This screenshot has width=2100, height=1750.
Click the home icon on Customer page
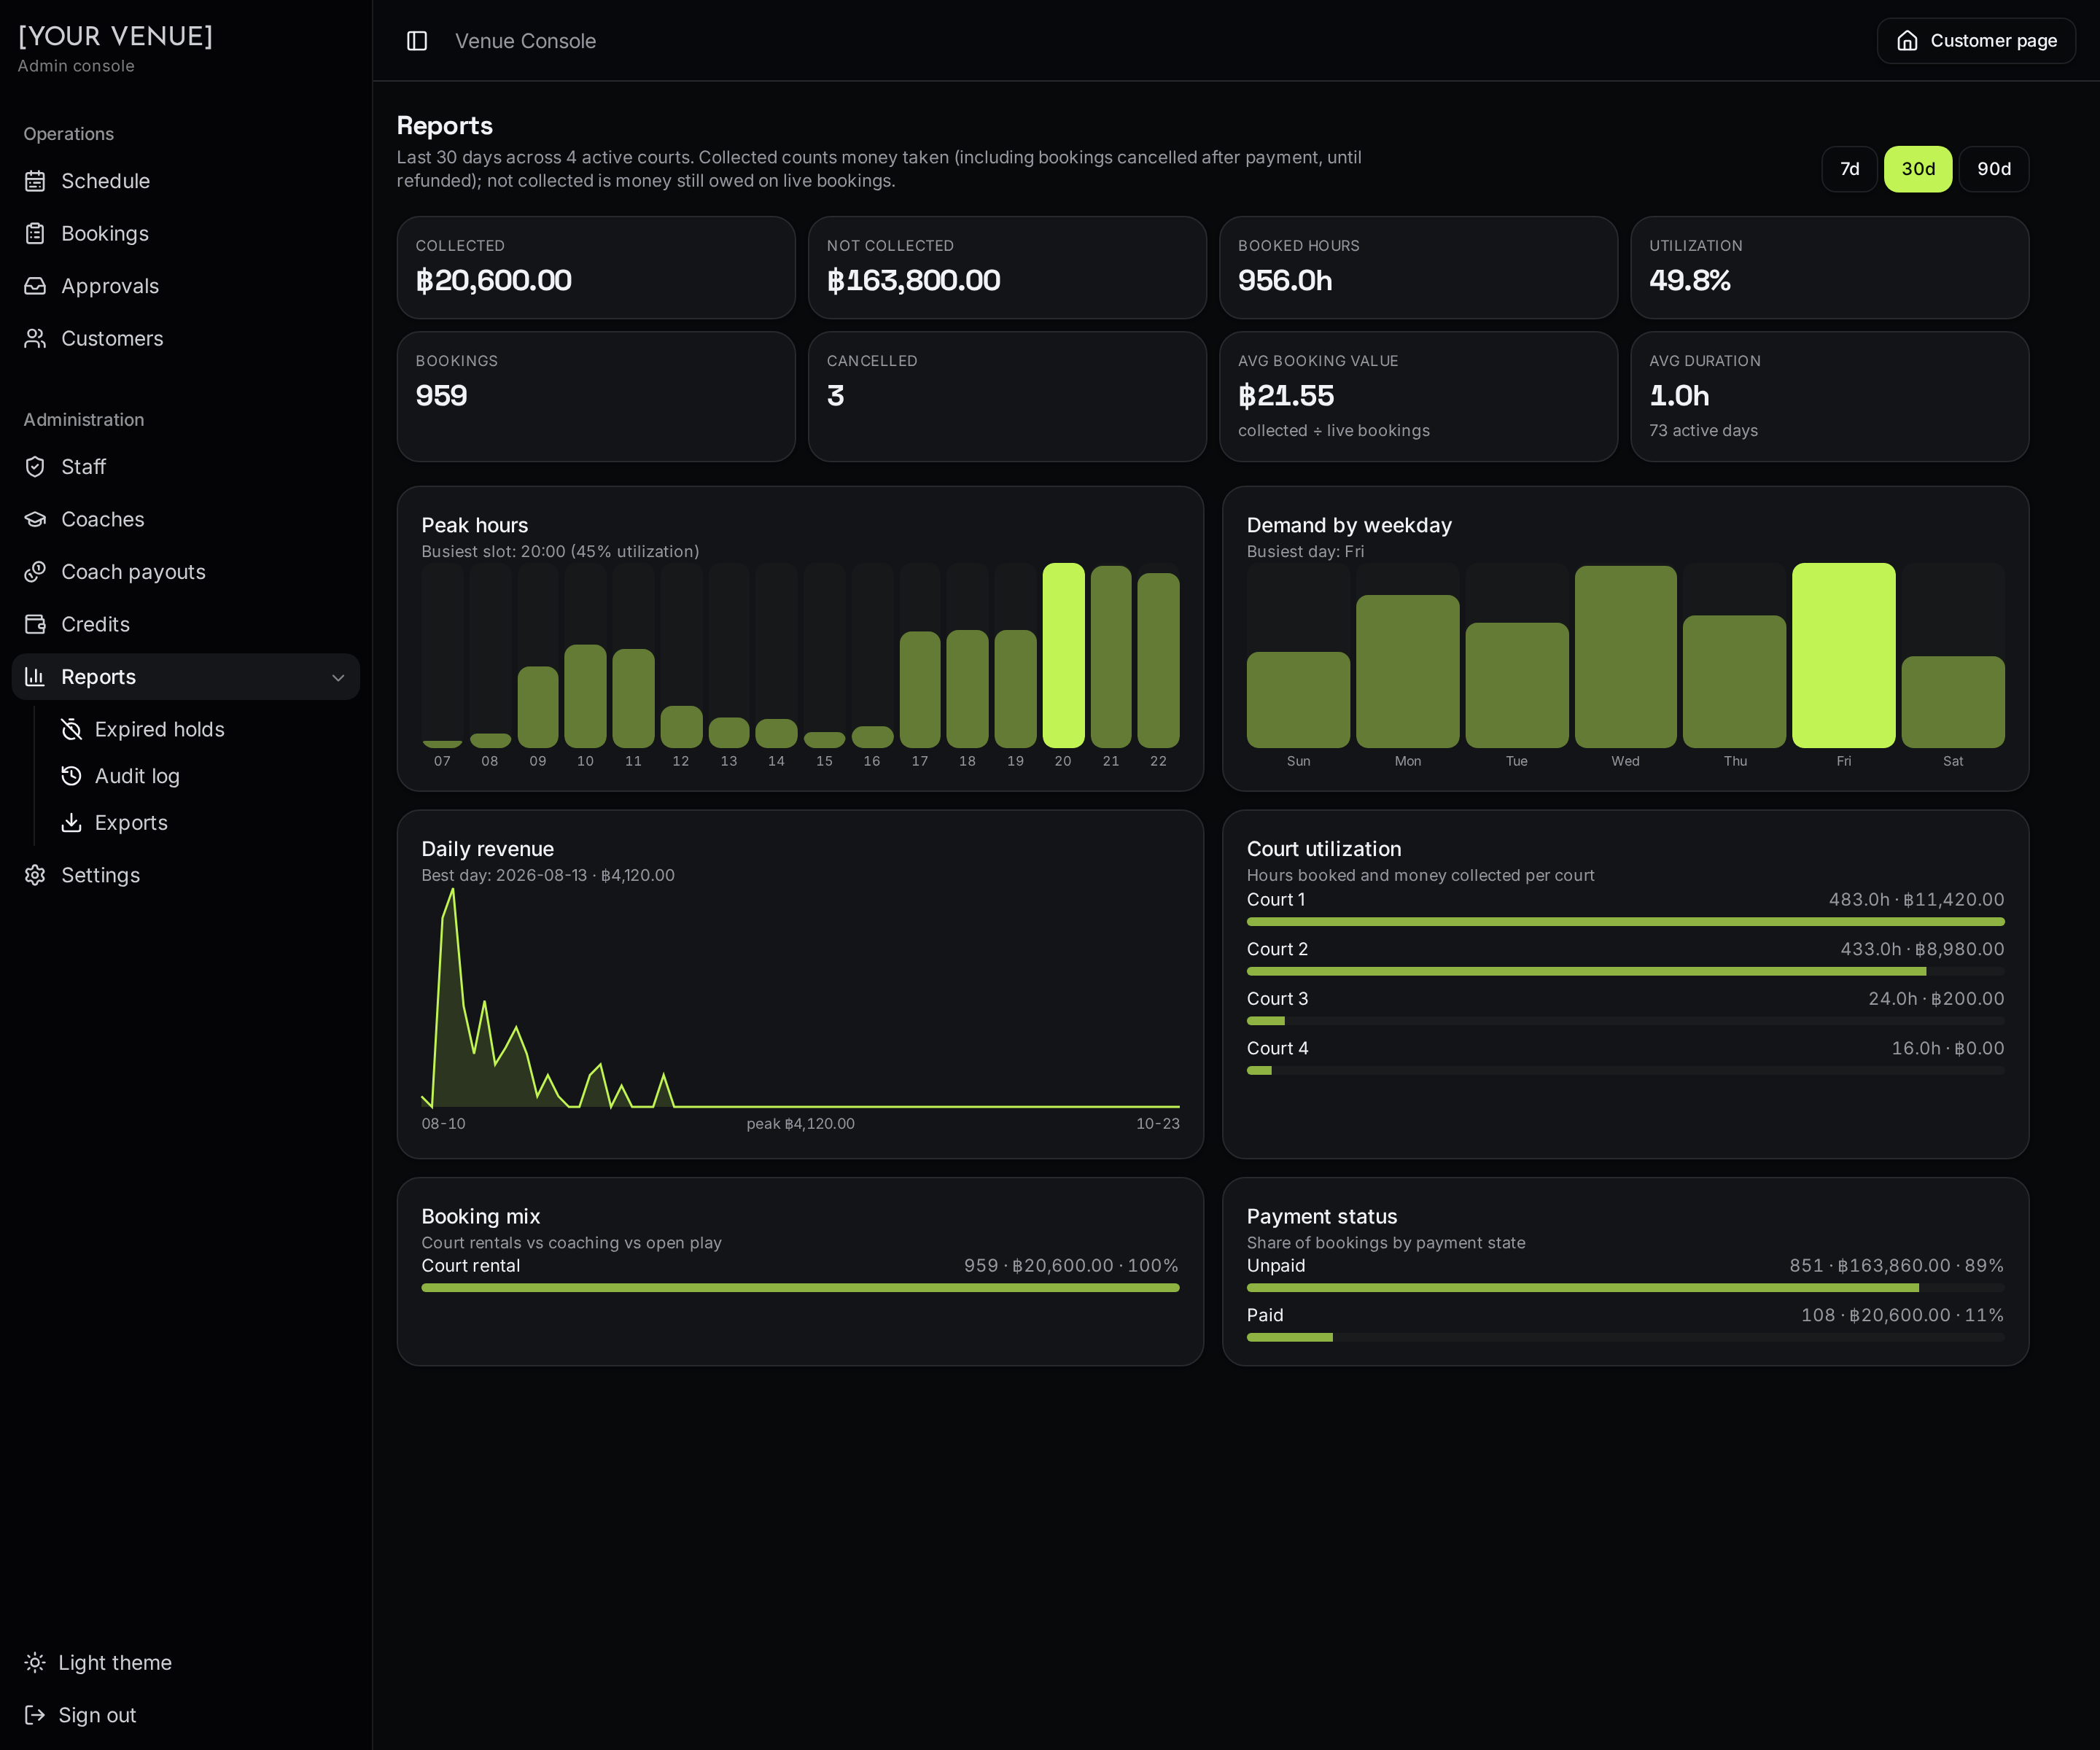pos(1907,41)
